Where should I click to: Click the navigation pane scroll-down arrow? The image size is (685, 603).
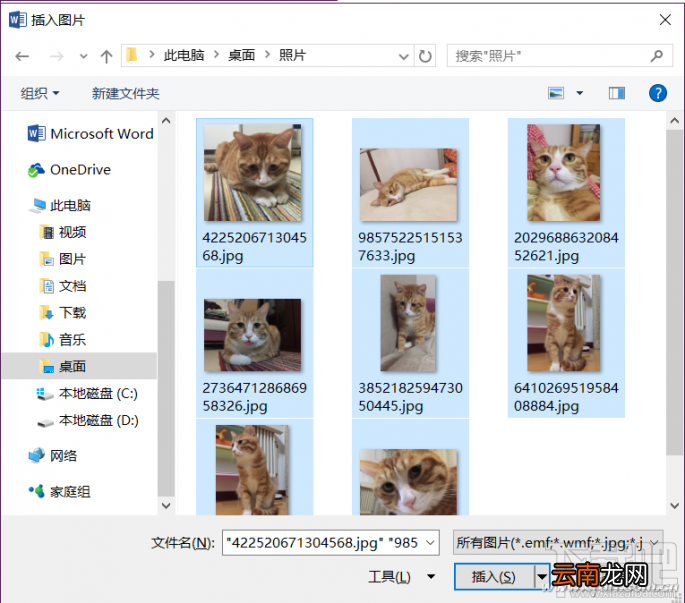click(166, 506)
